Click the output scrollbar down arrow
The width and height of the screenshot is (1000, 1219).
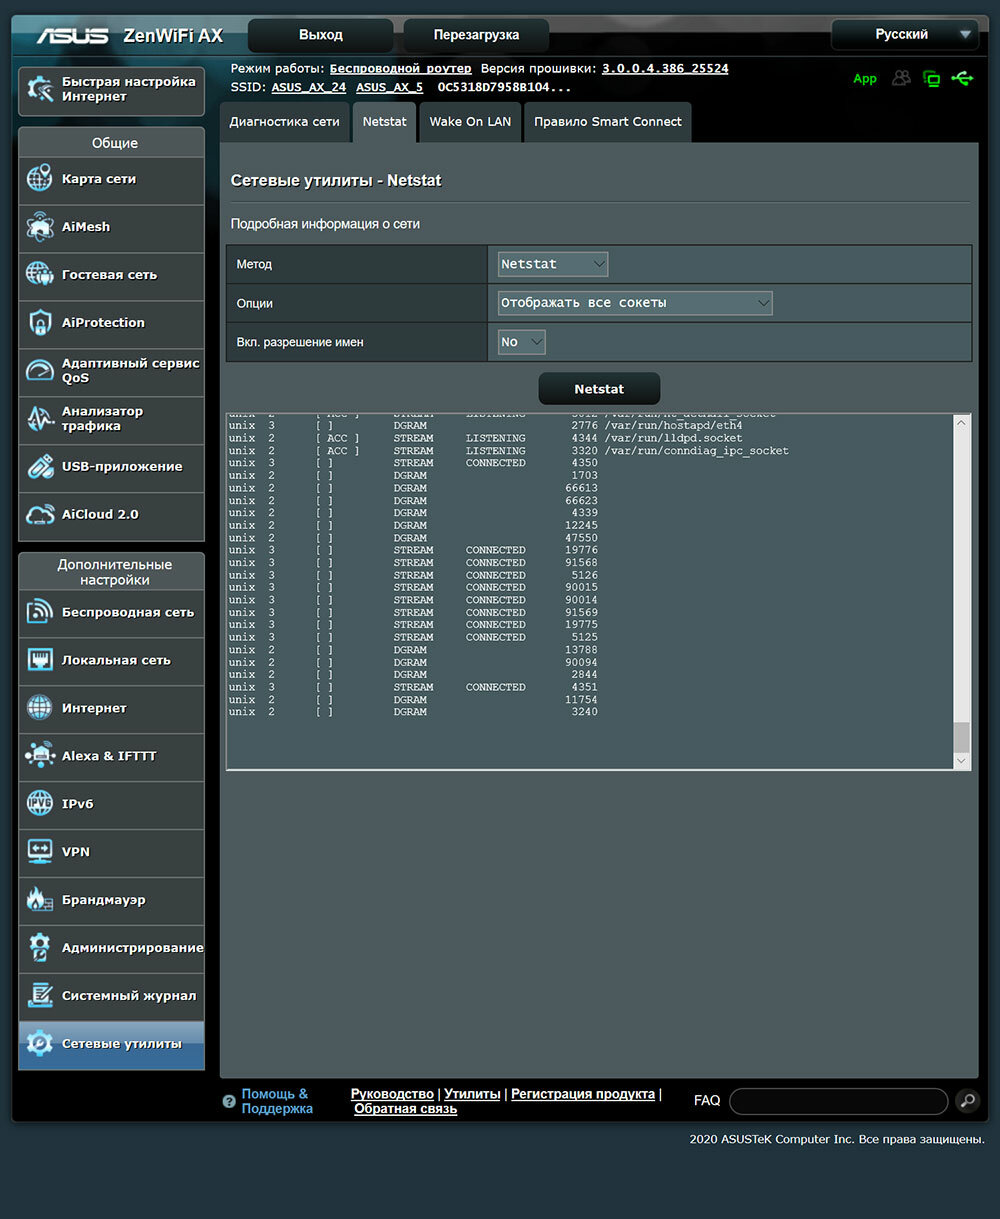[x=962, y=761]
